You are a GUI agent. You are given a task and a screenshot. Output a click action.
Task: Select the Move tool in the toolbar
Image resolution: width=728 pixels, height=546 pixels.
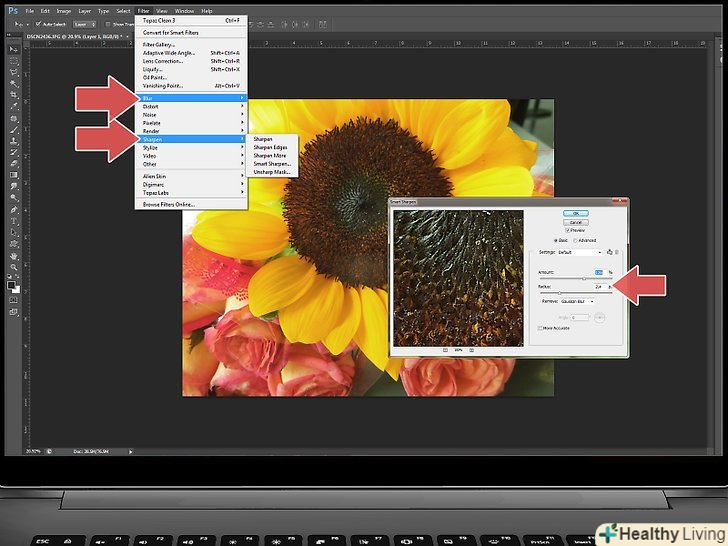(x=14, y=49)
